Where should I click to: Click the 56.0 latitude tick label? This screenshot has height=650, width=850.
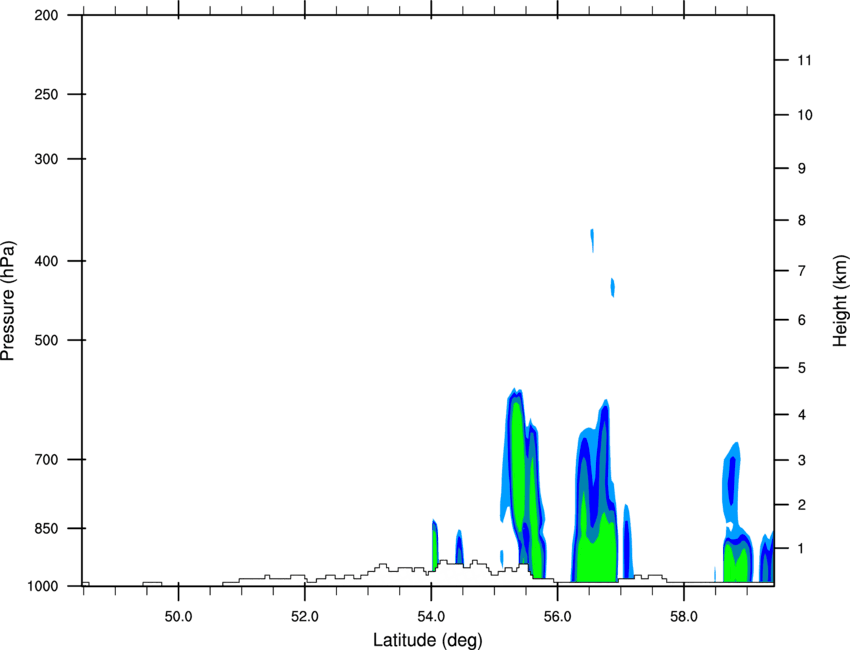point(557,617)
